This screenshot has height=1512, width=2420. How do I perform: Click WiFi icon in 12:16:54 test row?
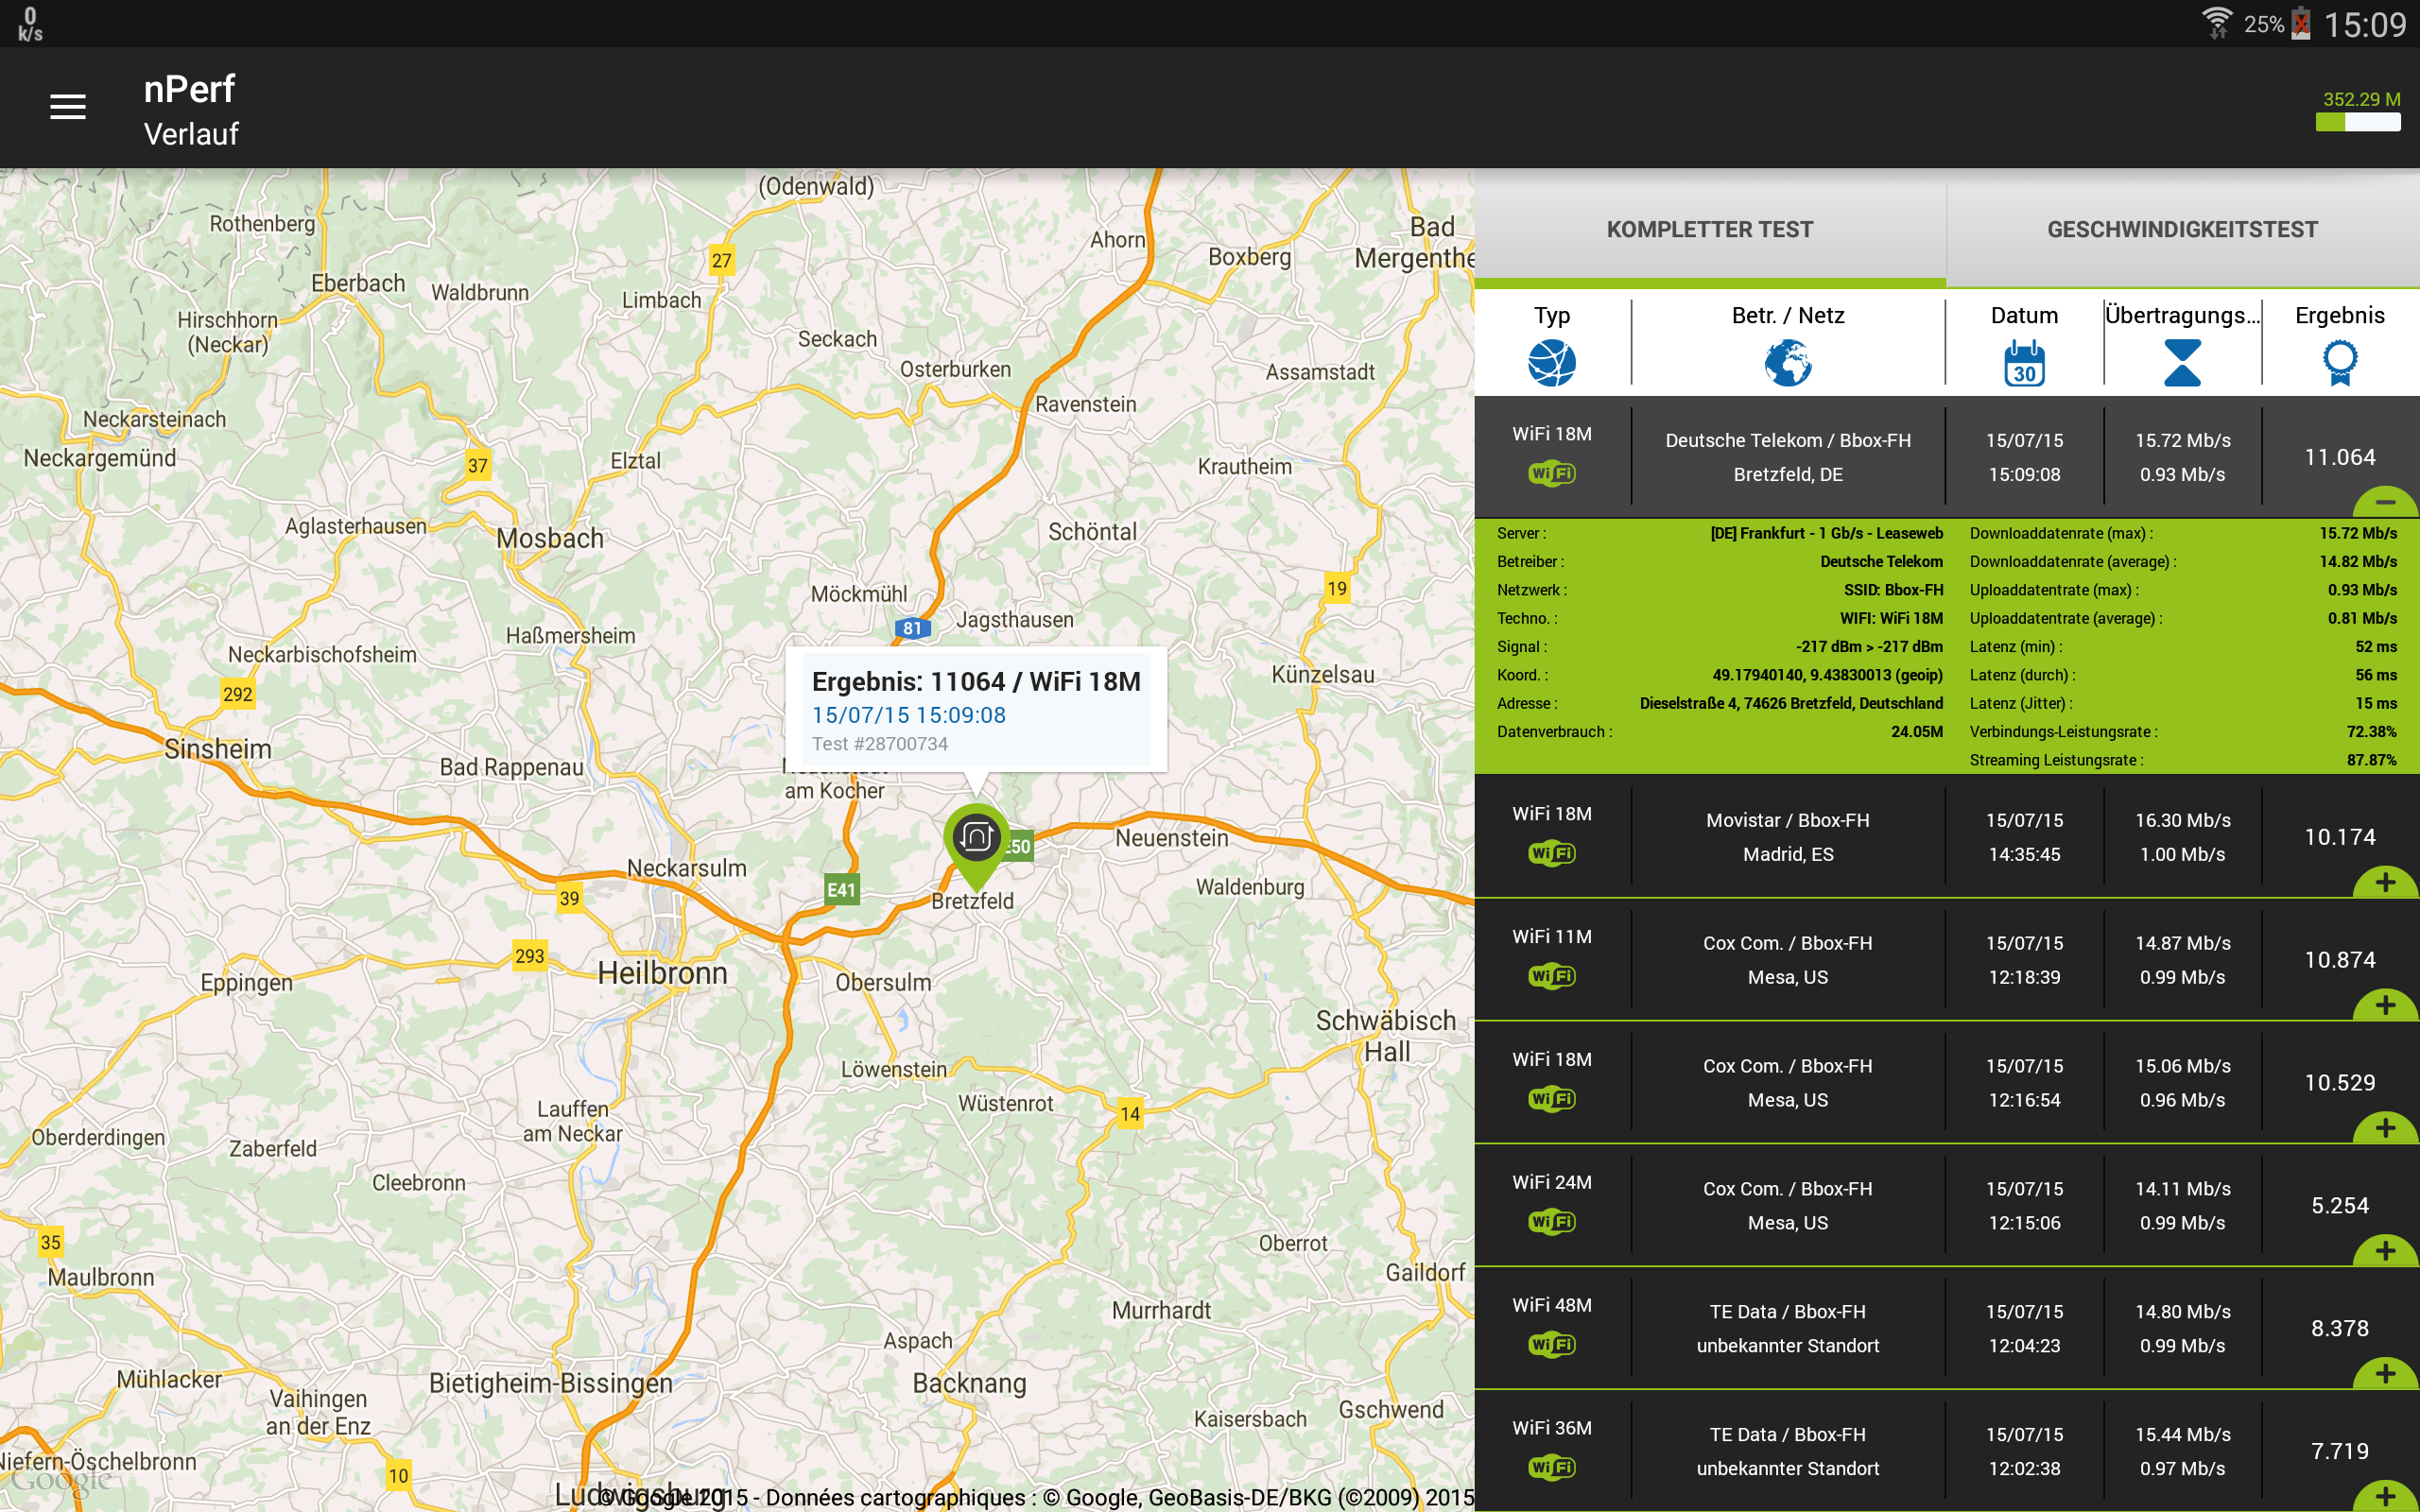click(x=1552, y=1099)
